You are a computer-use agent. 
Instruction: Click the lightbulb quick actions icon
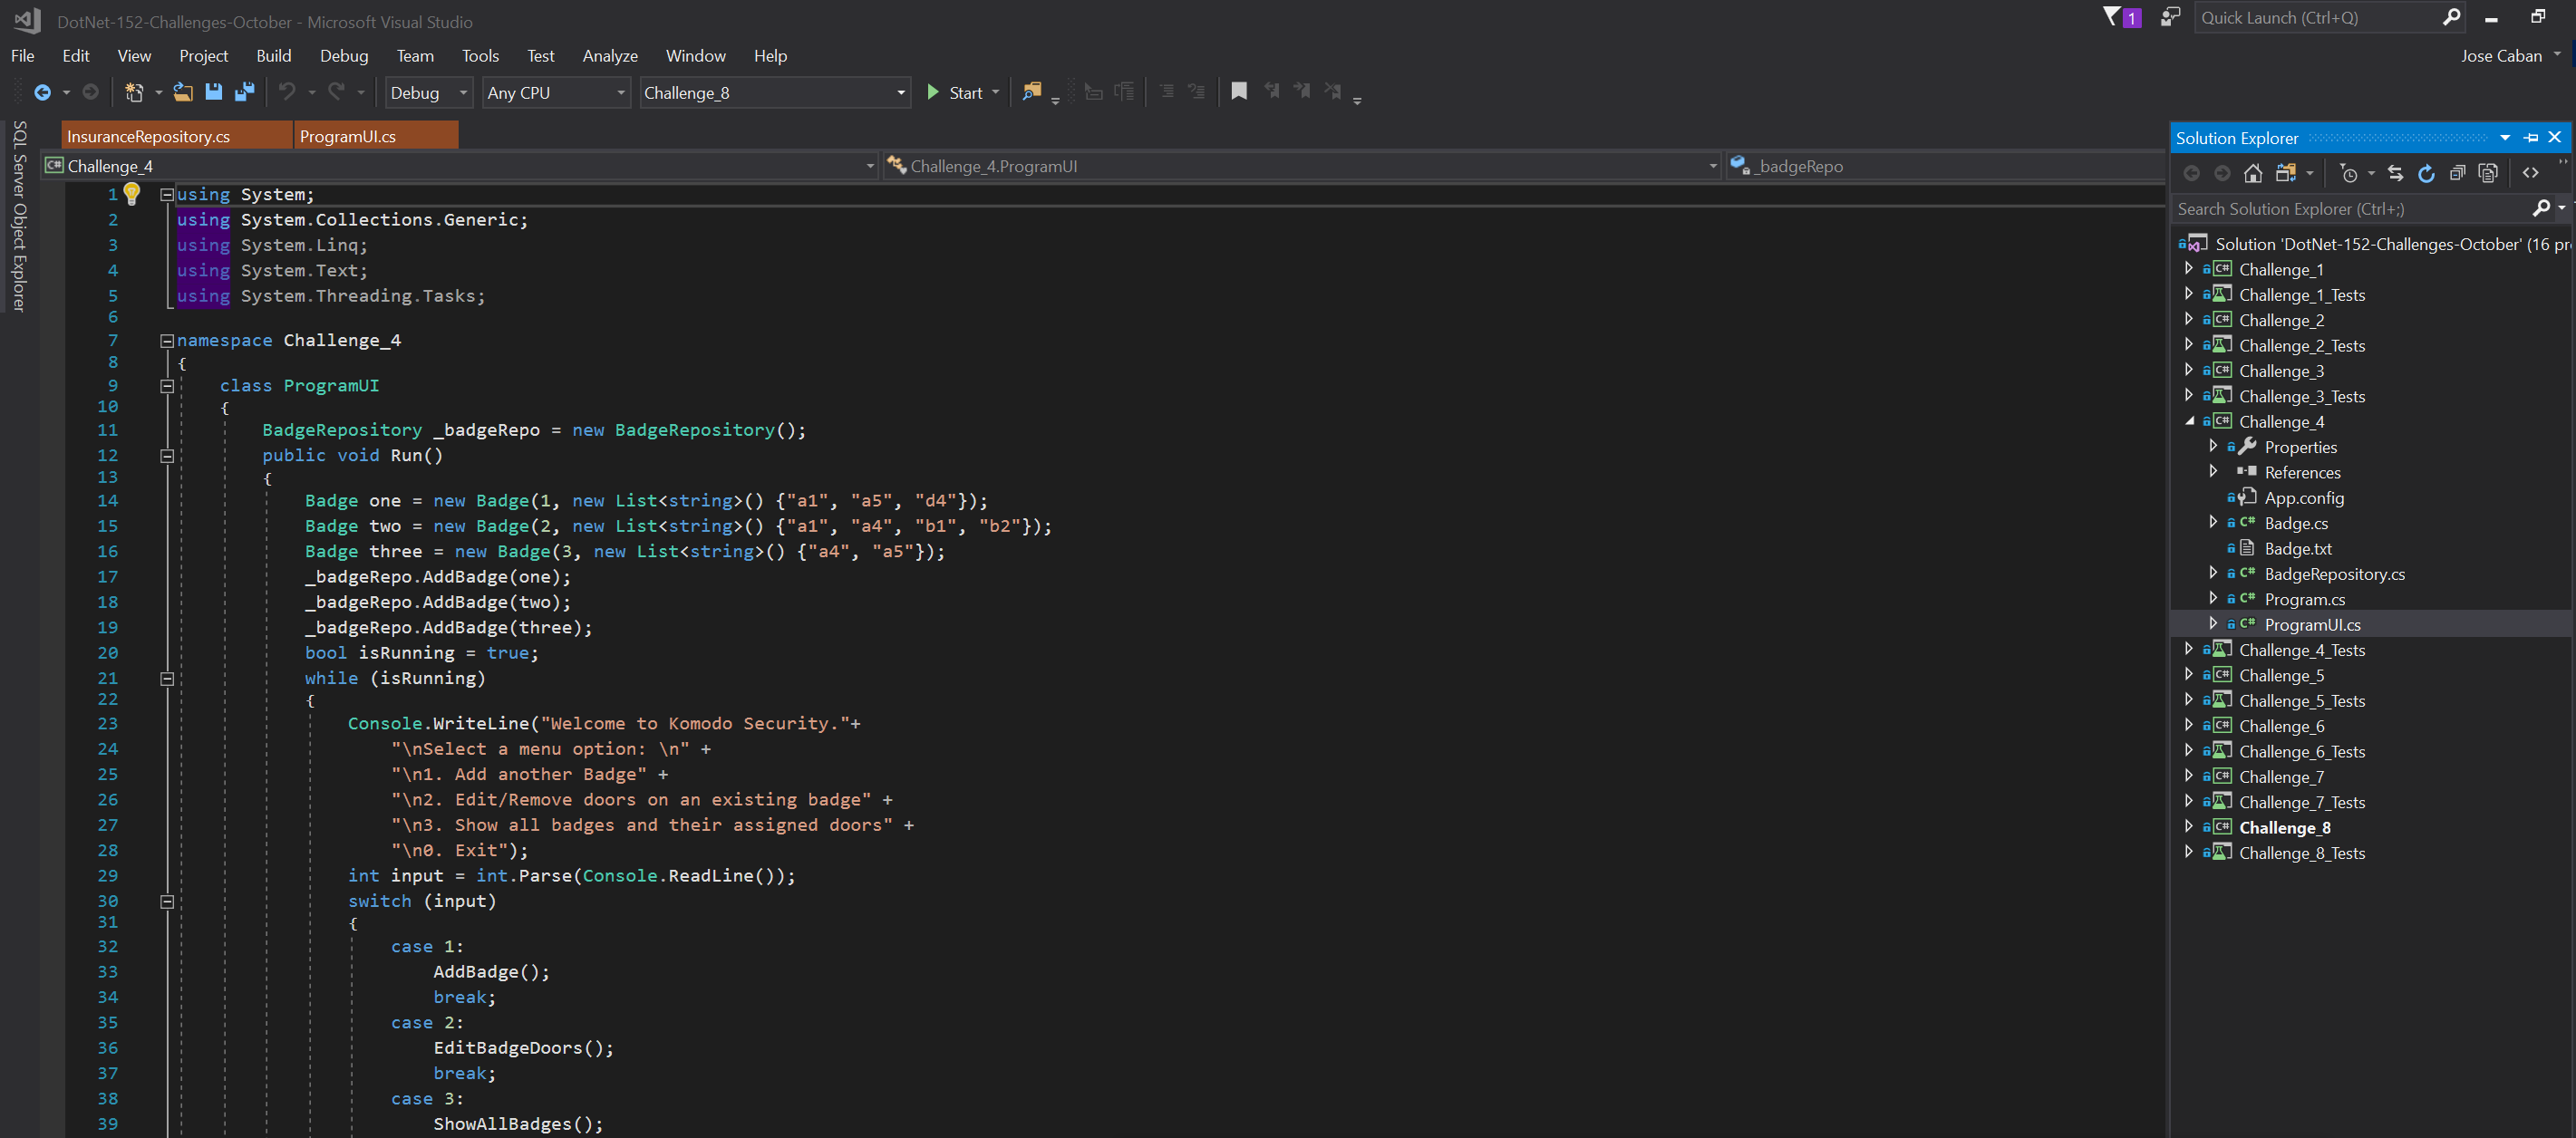[x=132, y=194]
